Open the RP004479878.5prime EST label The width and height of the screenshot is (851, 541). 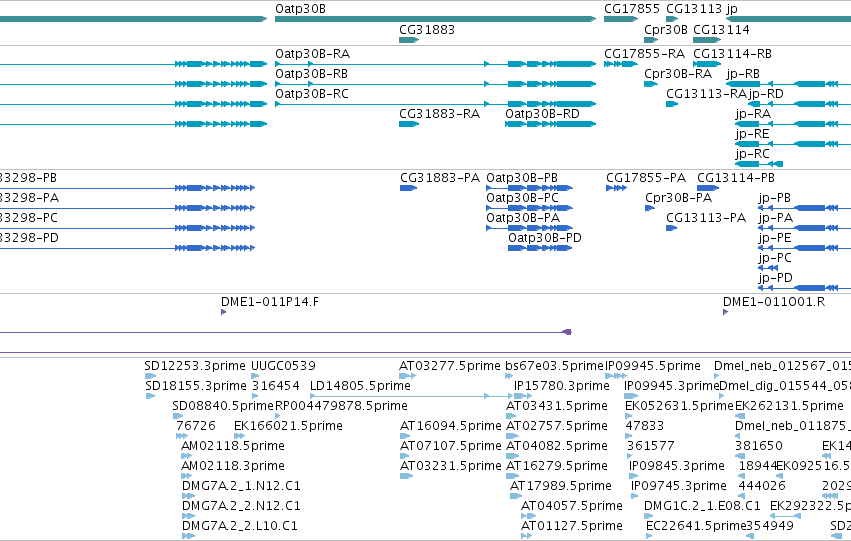pyautogui.click(x=341, y=406)
